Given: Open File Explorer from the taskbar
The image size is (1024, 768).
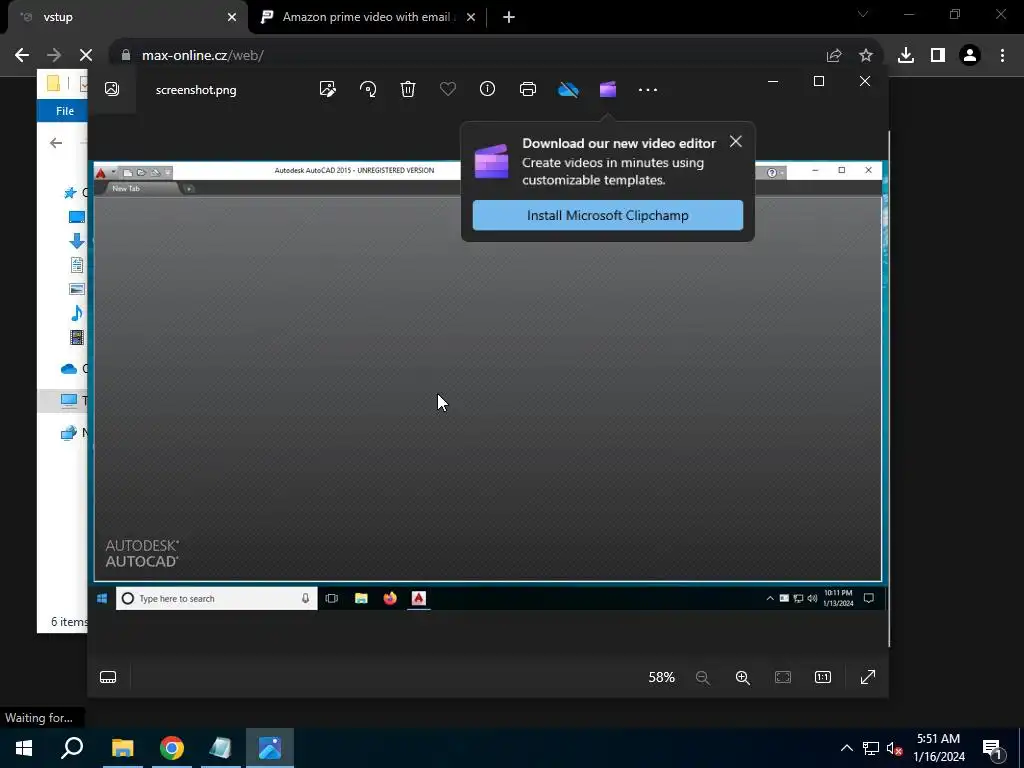Looking at the screenshot, I should point(122,748).
